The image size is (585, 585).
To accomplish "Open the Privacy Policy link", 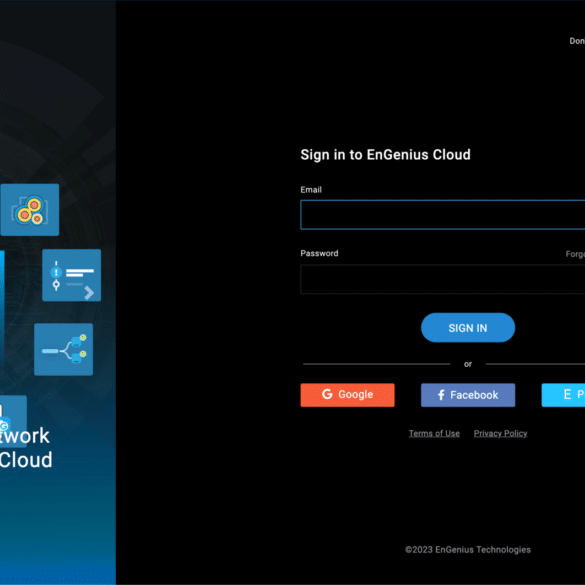I will pyautogui.click(x=500, y=433).
